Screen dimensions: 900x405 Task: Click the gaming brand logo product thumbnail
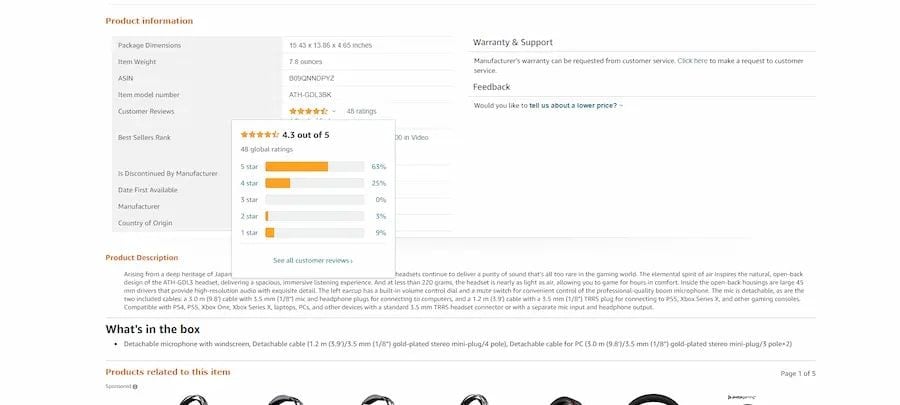coord(742,398)
